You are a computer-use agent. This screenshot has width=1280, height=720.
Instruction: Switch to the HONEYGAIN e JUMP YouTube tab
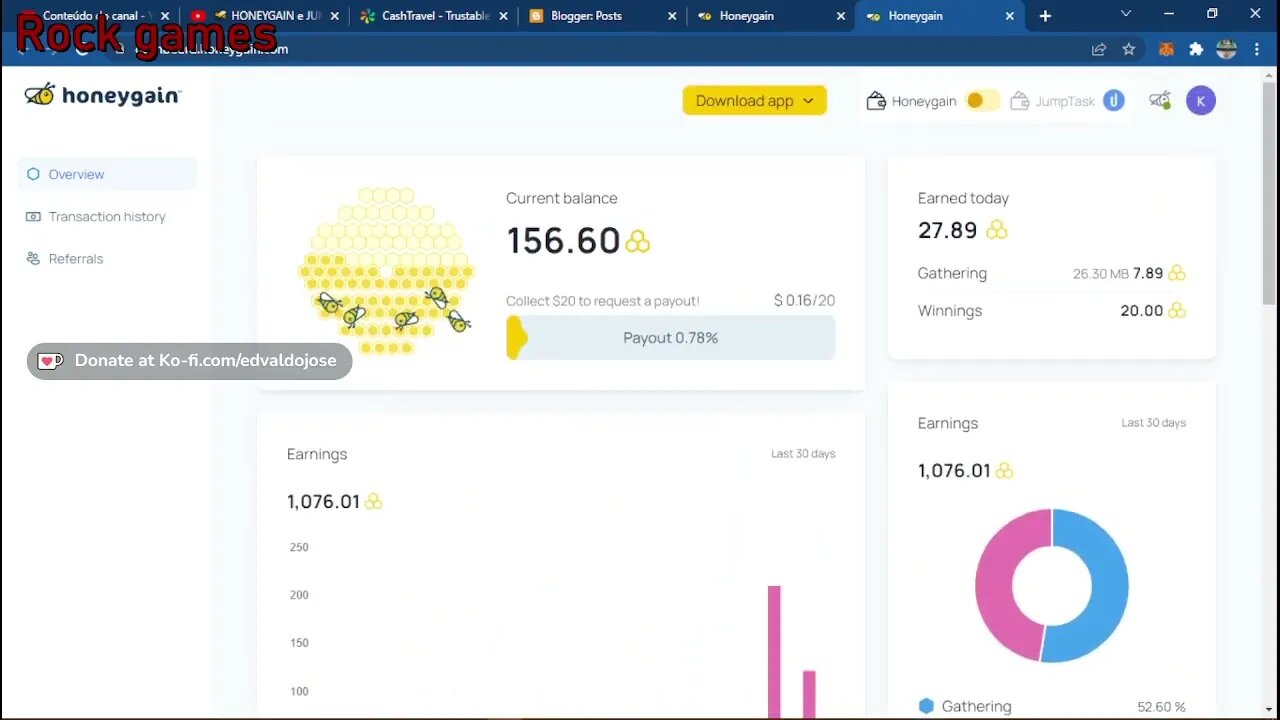(267, 16)
